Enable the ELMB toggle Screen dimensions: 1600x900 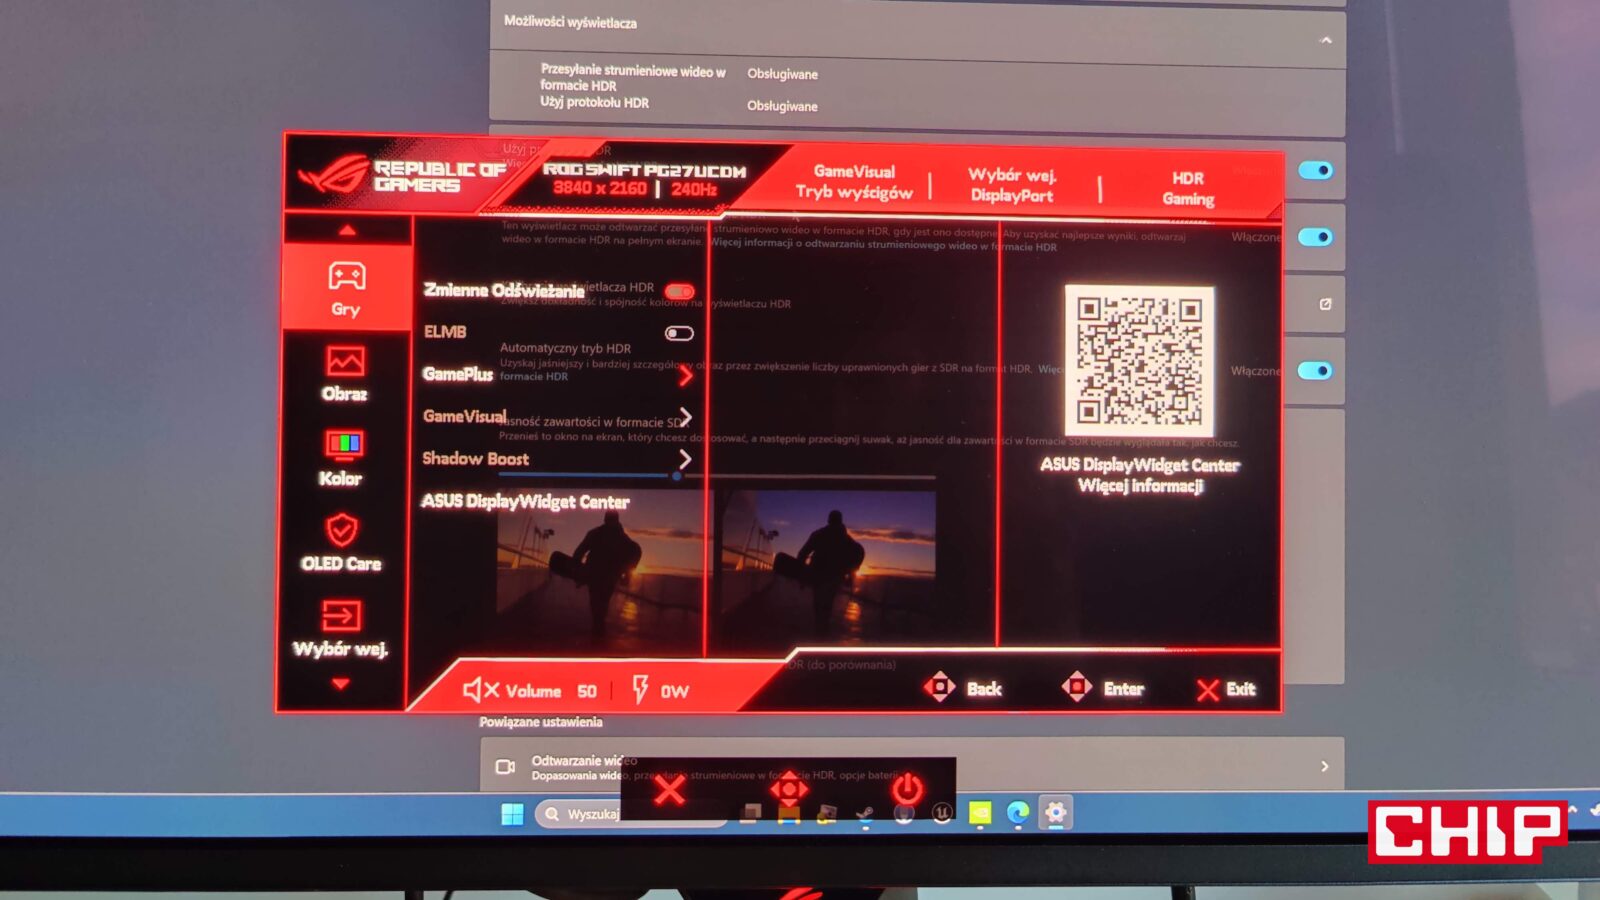point(679,333)
